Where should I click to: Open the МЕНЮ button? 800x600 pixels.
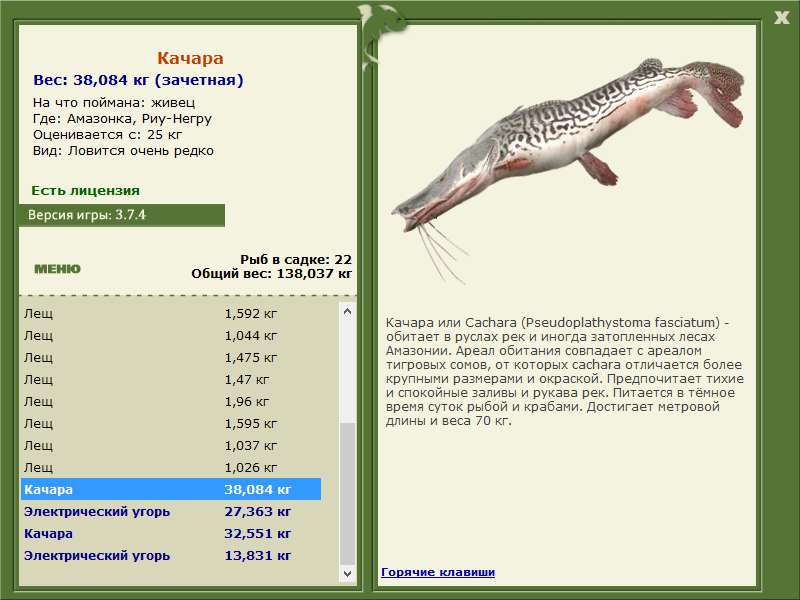click(57, 269)
